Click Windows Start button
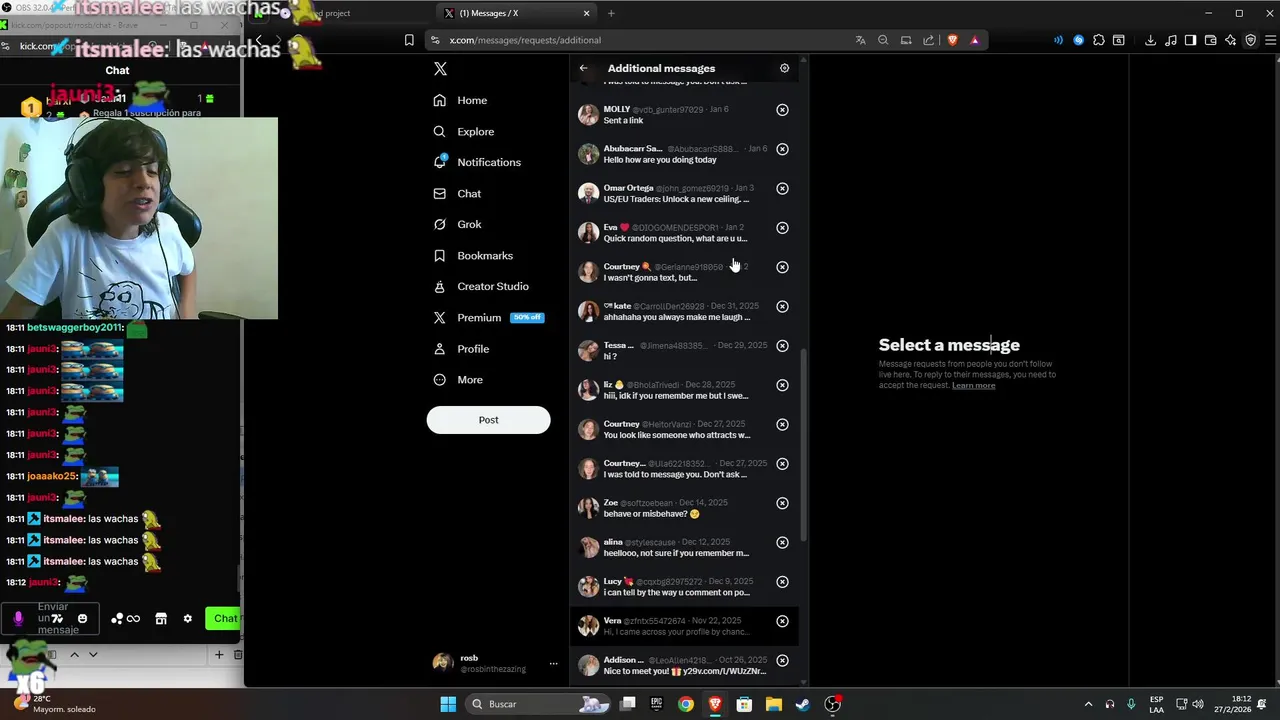Screen dimensions: 1280x720 tap(448, 704)
